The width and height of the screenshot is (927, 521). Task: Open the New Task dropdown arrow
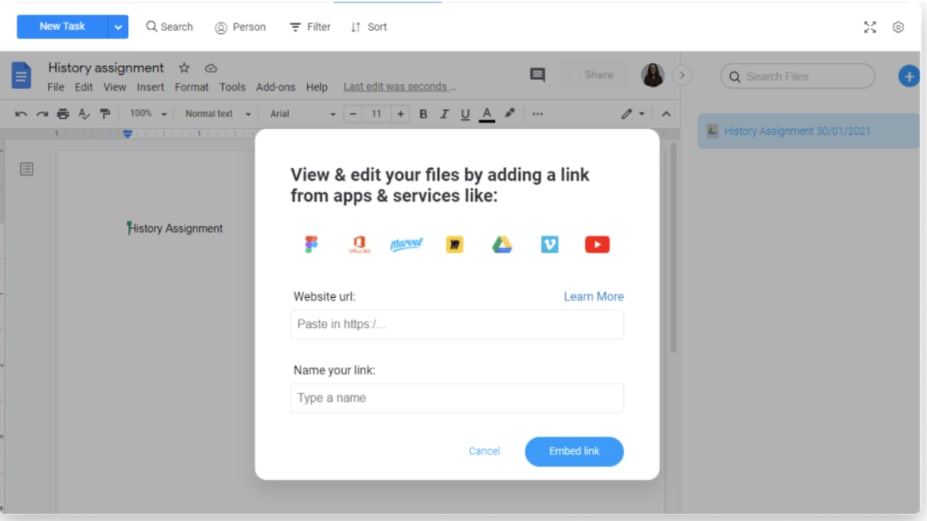tap(118, 27)
